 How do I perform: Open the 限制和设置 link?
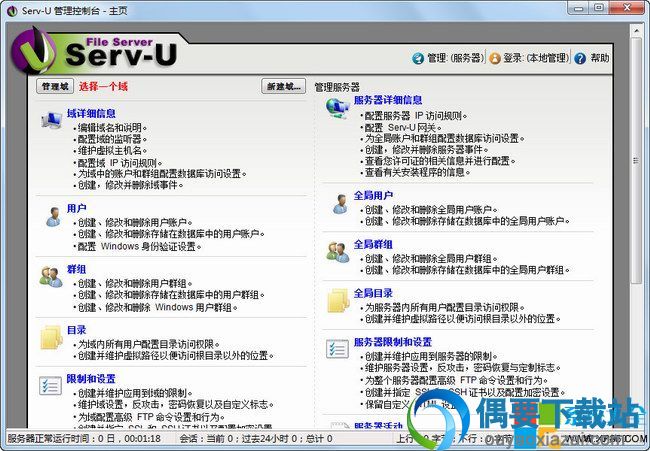point(91,378)
